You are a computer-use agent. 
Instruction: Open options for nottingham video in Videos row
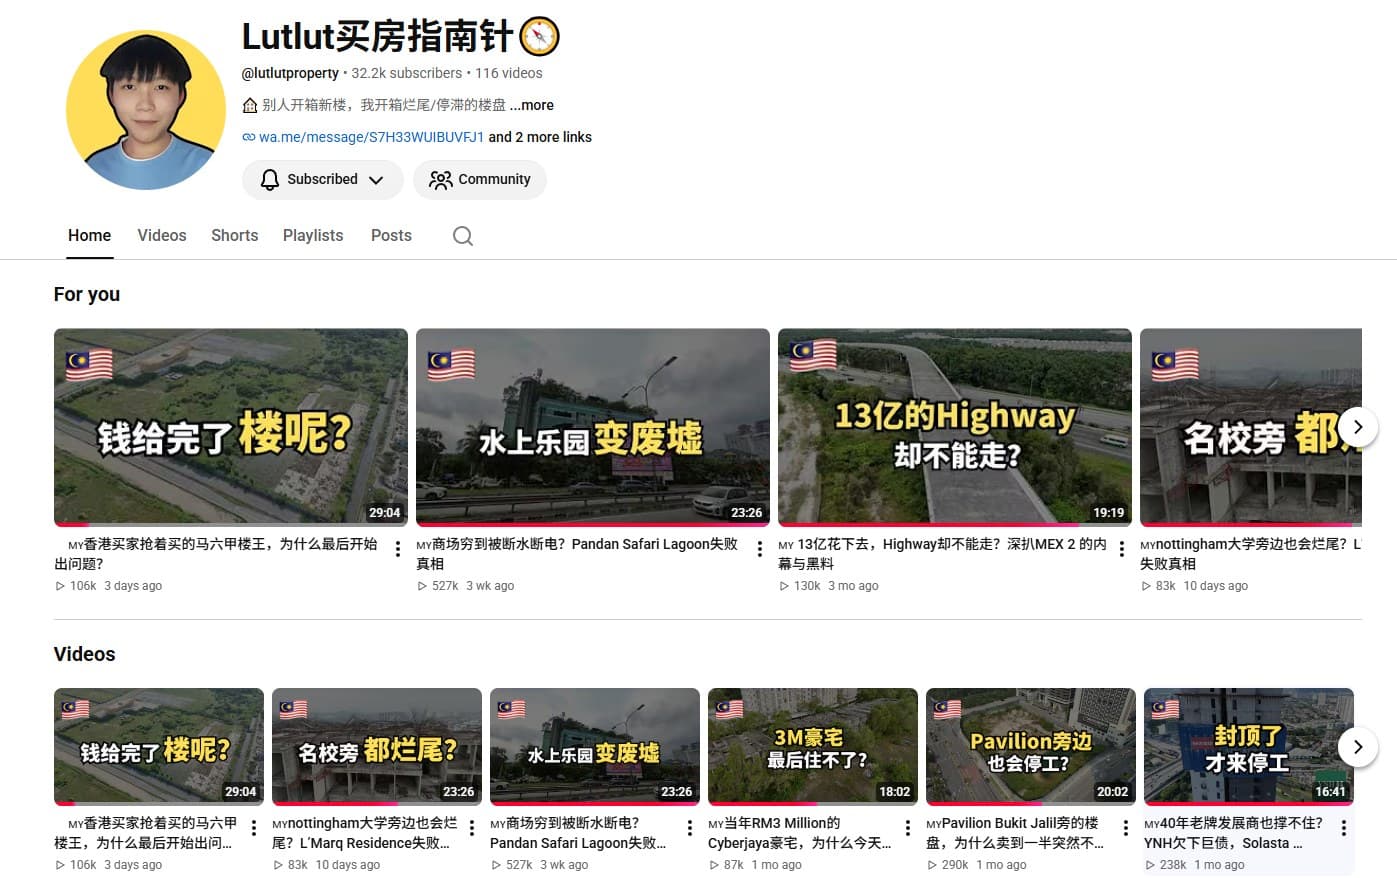[472, 828]
